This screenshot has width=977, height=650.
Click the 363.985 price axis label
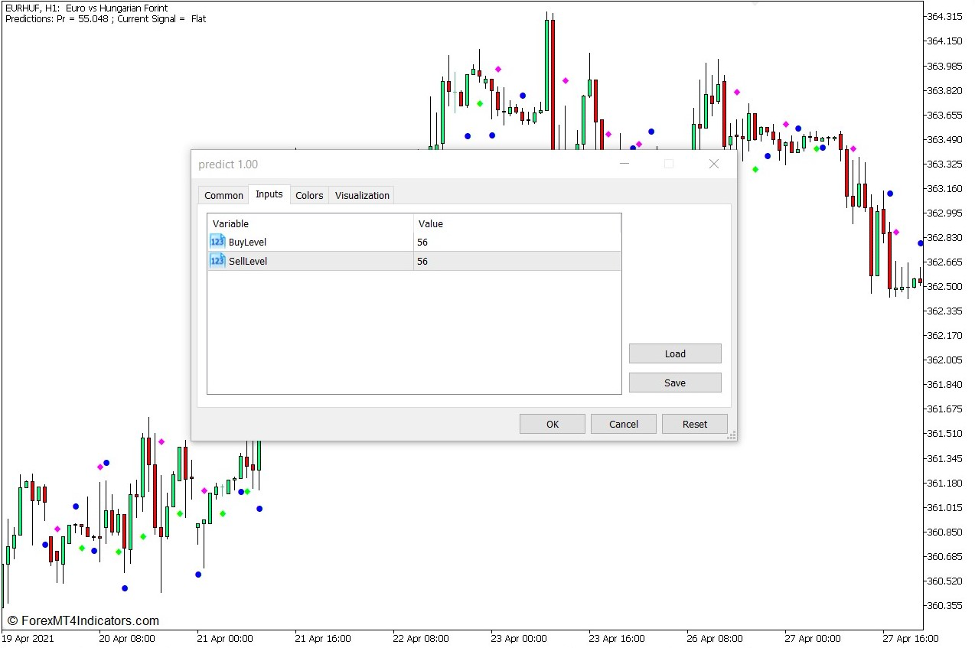(945, 65)
